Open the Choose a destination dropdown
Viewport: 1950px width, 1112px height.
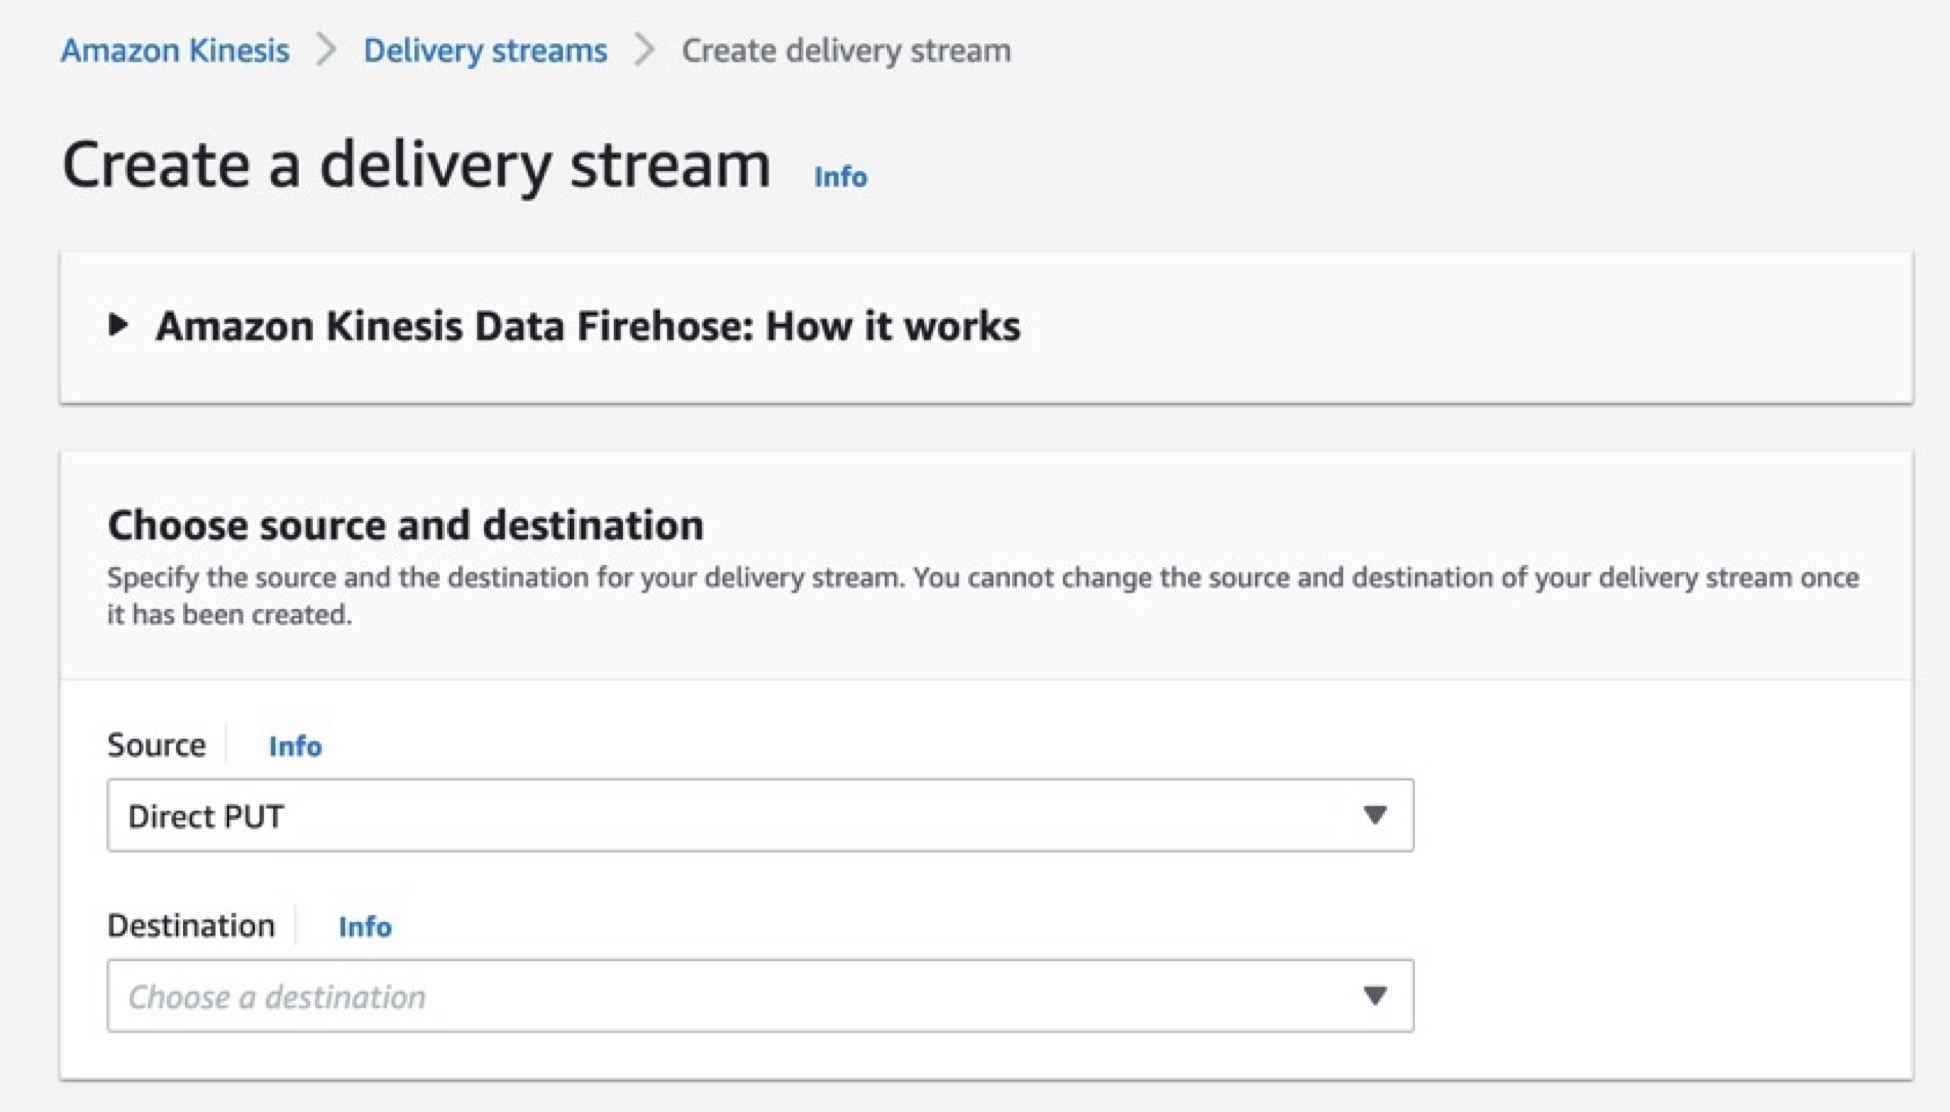pos(760,996)
